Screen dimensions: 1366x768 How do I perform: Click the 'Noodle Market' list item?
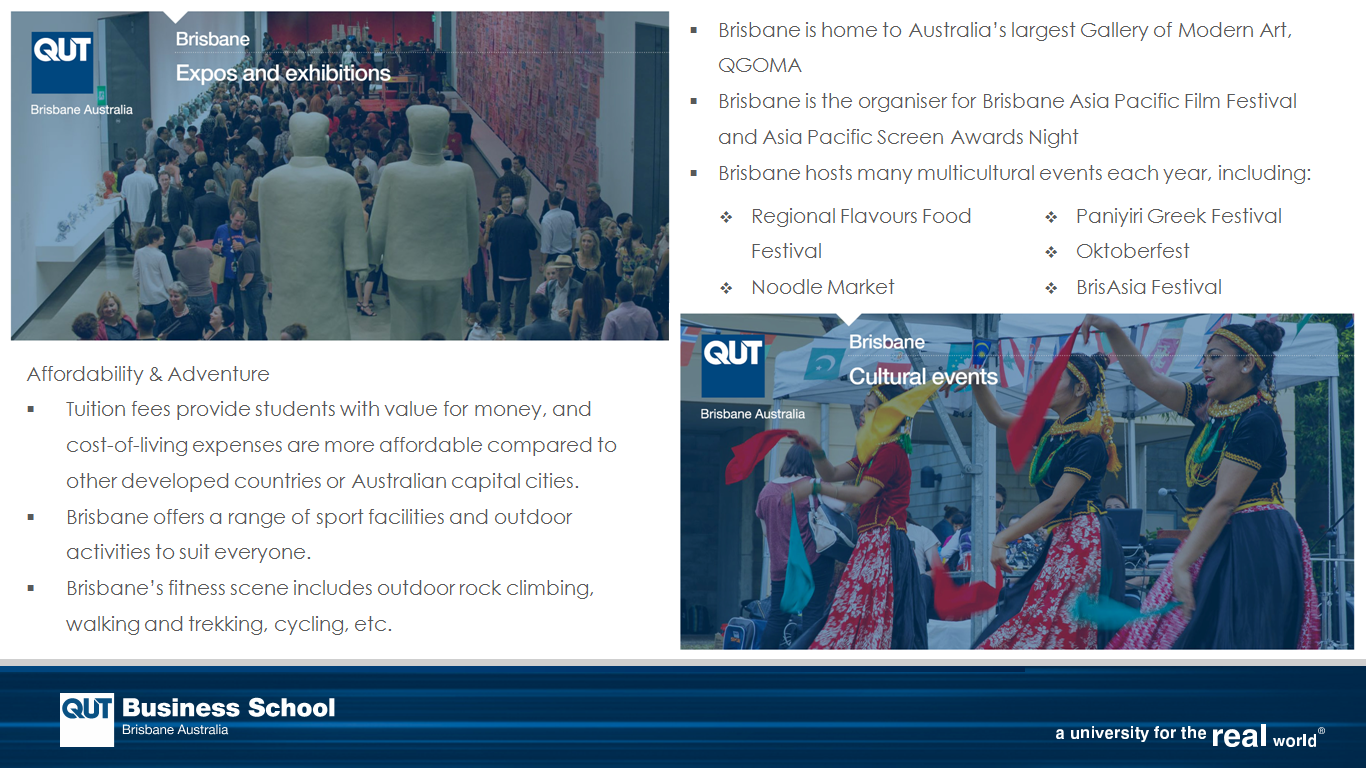(x=822, y=287)
